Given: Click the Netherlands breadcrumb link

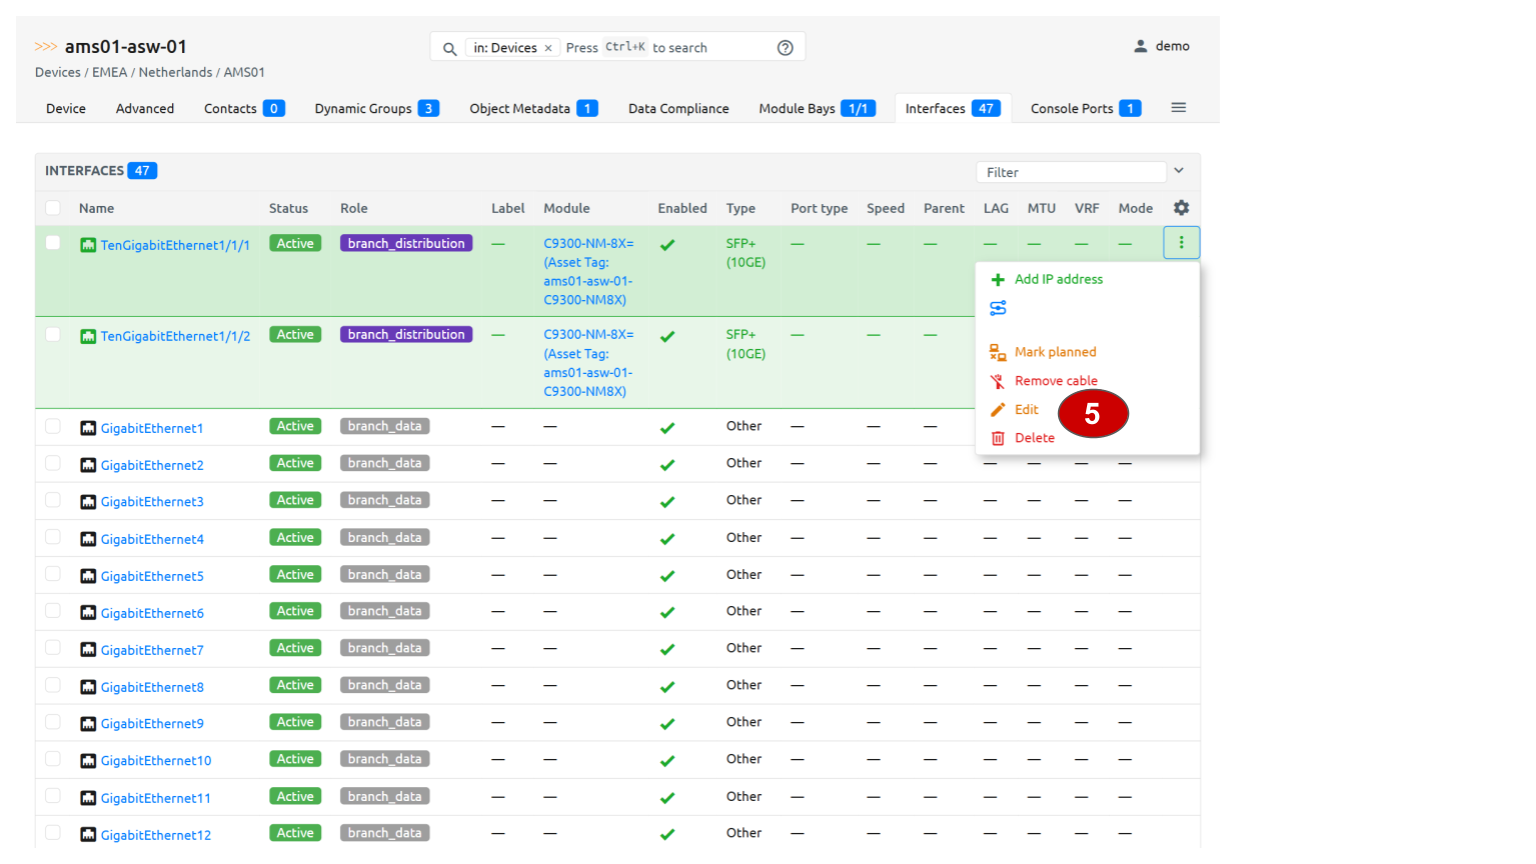Looking at the screenshot, I should [x=175, y=72].
